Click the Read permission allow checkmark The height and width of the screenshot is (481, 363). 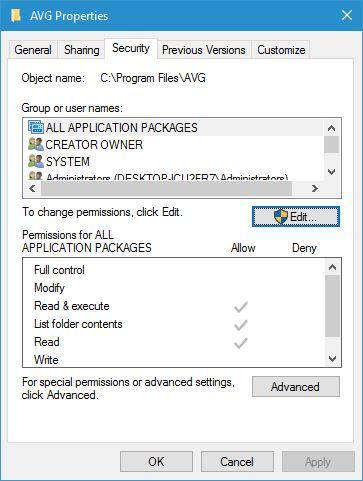pos(241,343)
